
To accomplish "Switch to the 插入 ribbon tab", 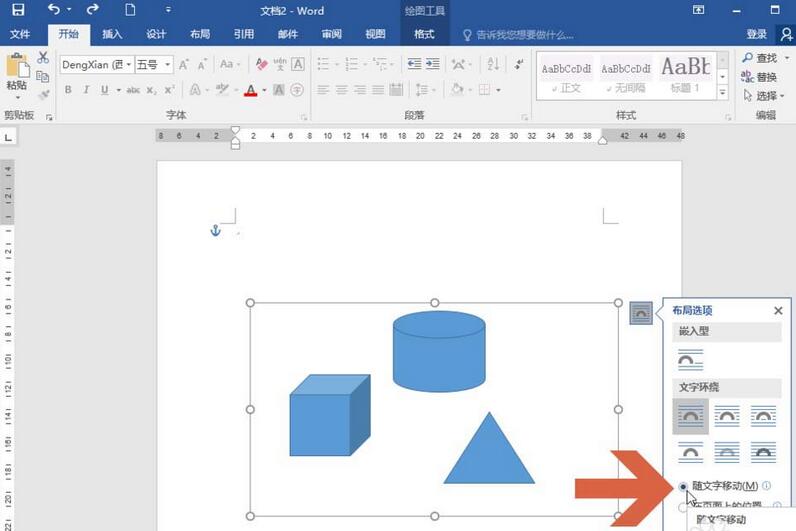I will click(112, 34).
